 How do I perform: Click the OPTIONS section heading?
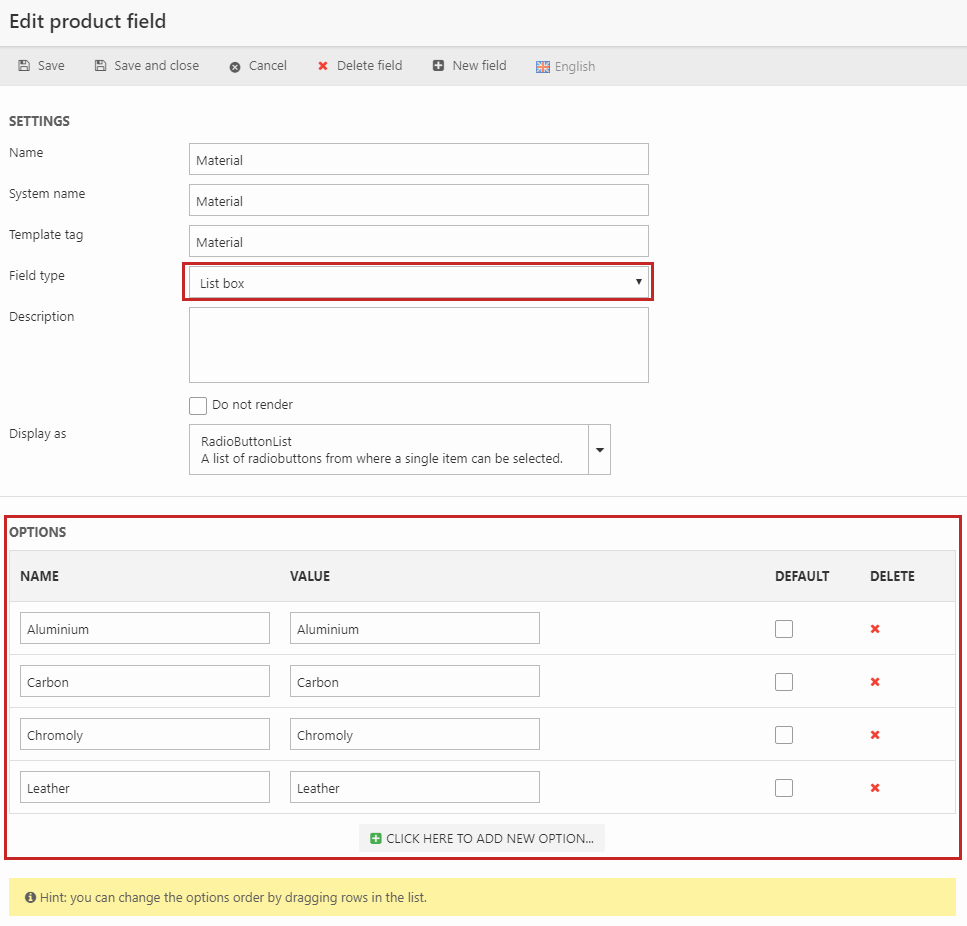tap(38, 532)
